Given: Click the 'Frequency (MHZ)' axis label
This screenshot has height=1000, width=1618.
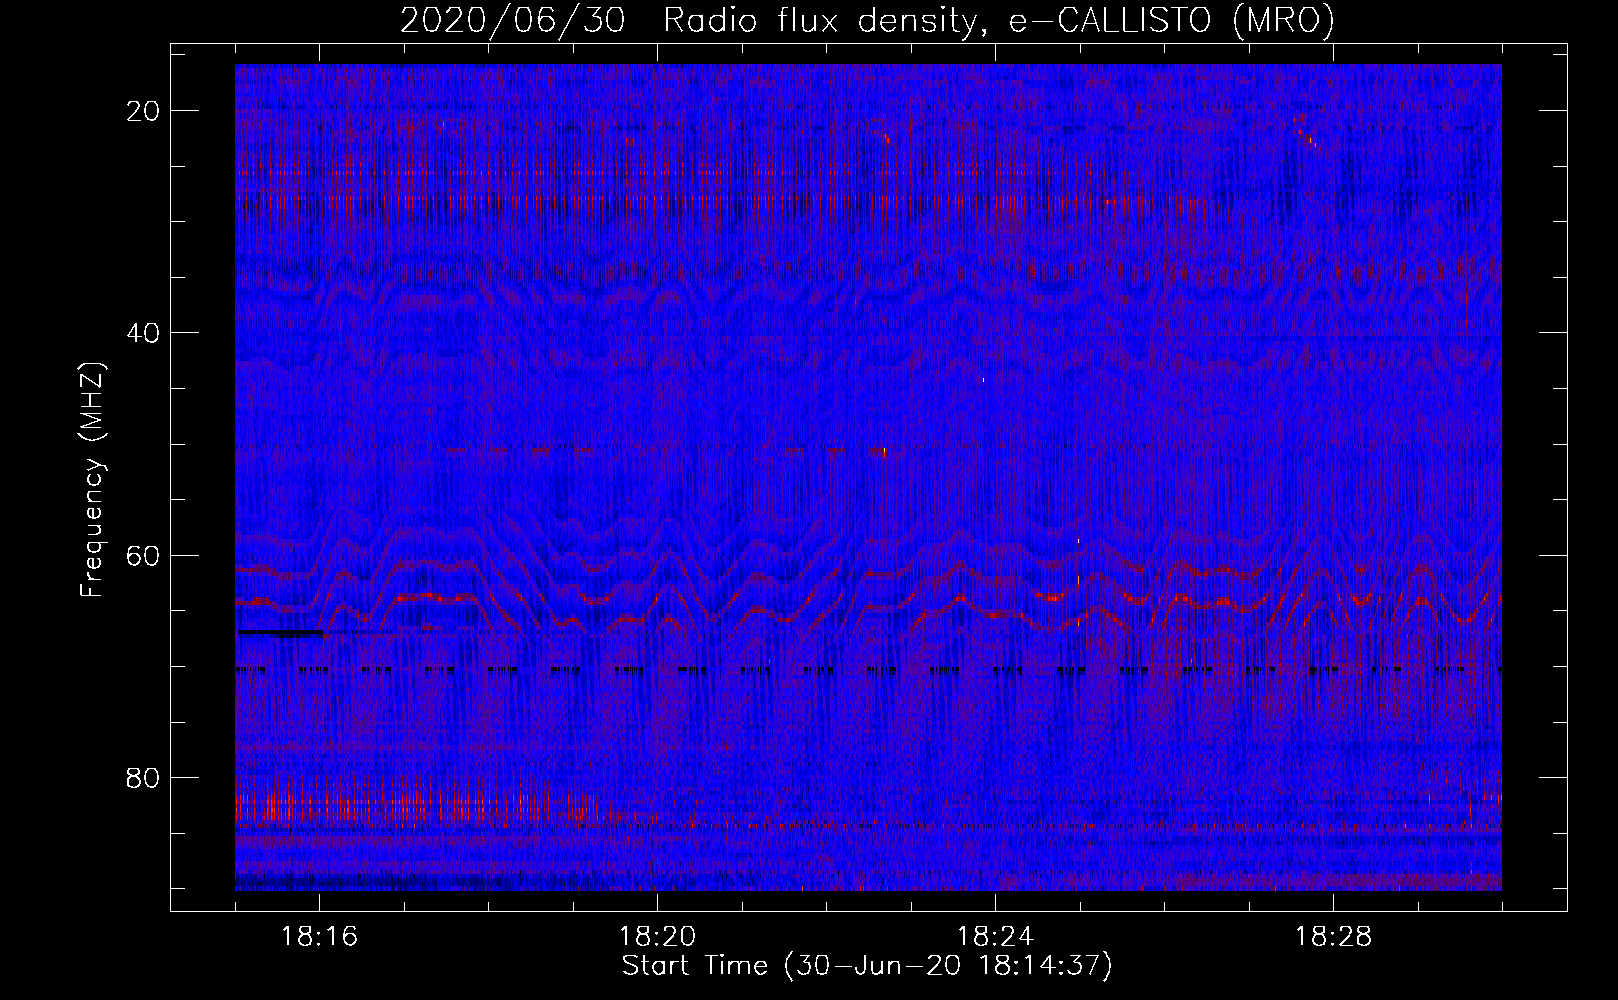Looking at the screenshot, I should (92, 480).
